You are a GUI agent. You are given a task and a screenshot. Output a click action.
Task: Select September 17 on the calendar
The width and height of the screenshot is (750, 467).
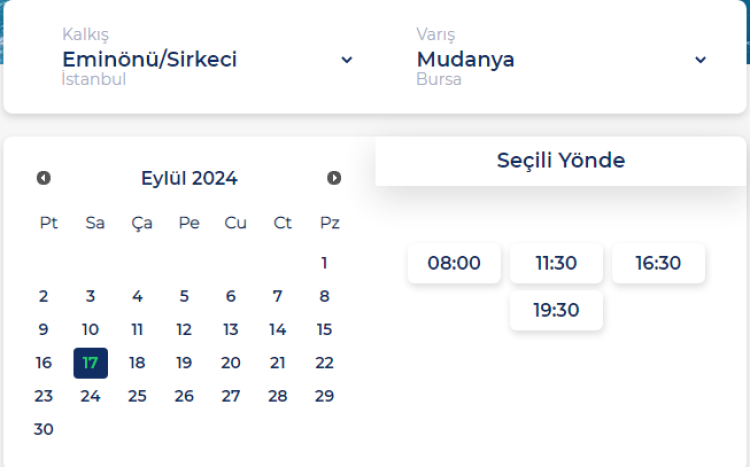(90, 363)
